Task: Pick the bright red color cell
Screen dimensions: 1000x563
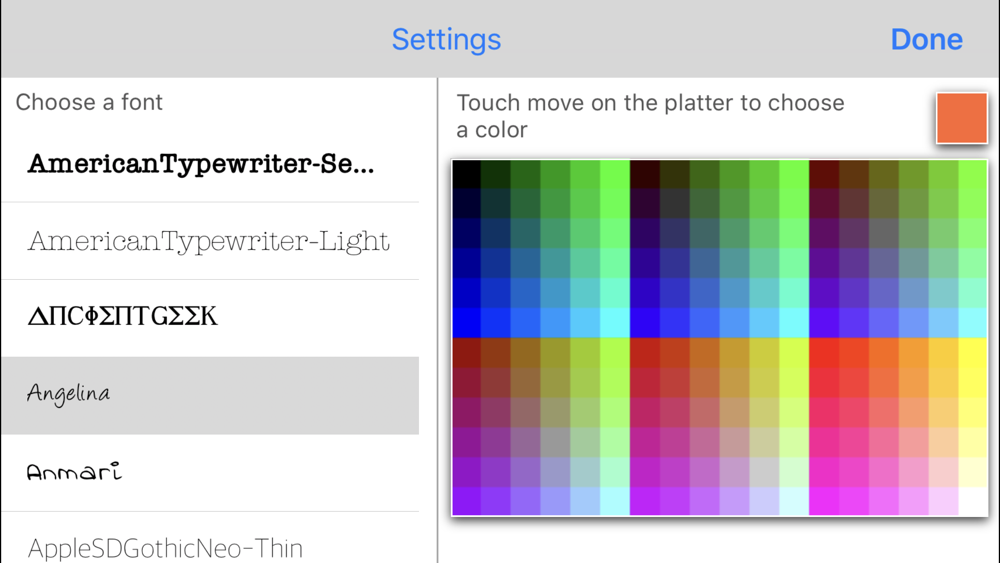Action: coord(823,353)
